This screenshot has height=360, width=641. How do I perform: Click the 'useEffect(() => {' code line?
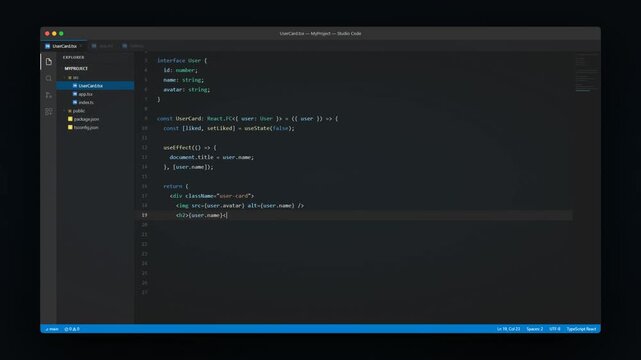(190, 148)
